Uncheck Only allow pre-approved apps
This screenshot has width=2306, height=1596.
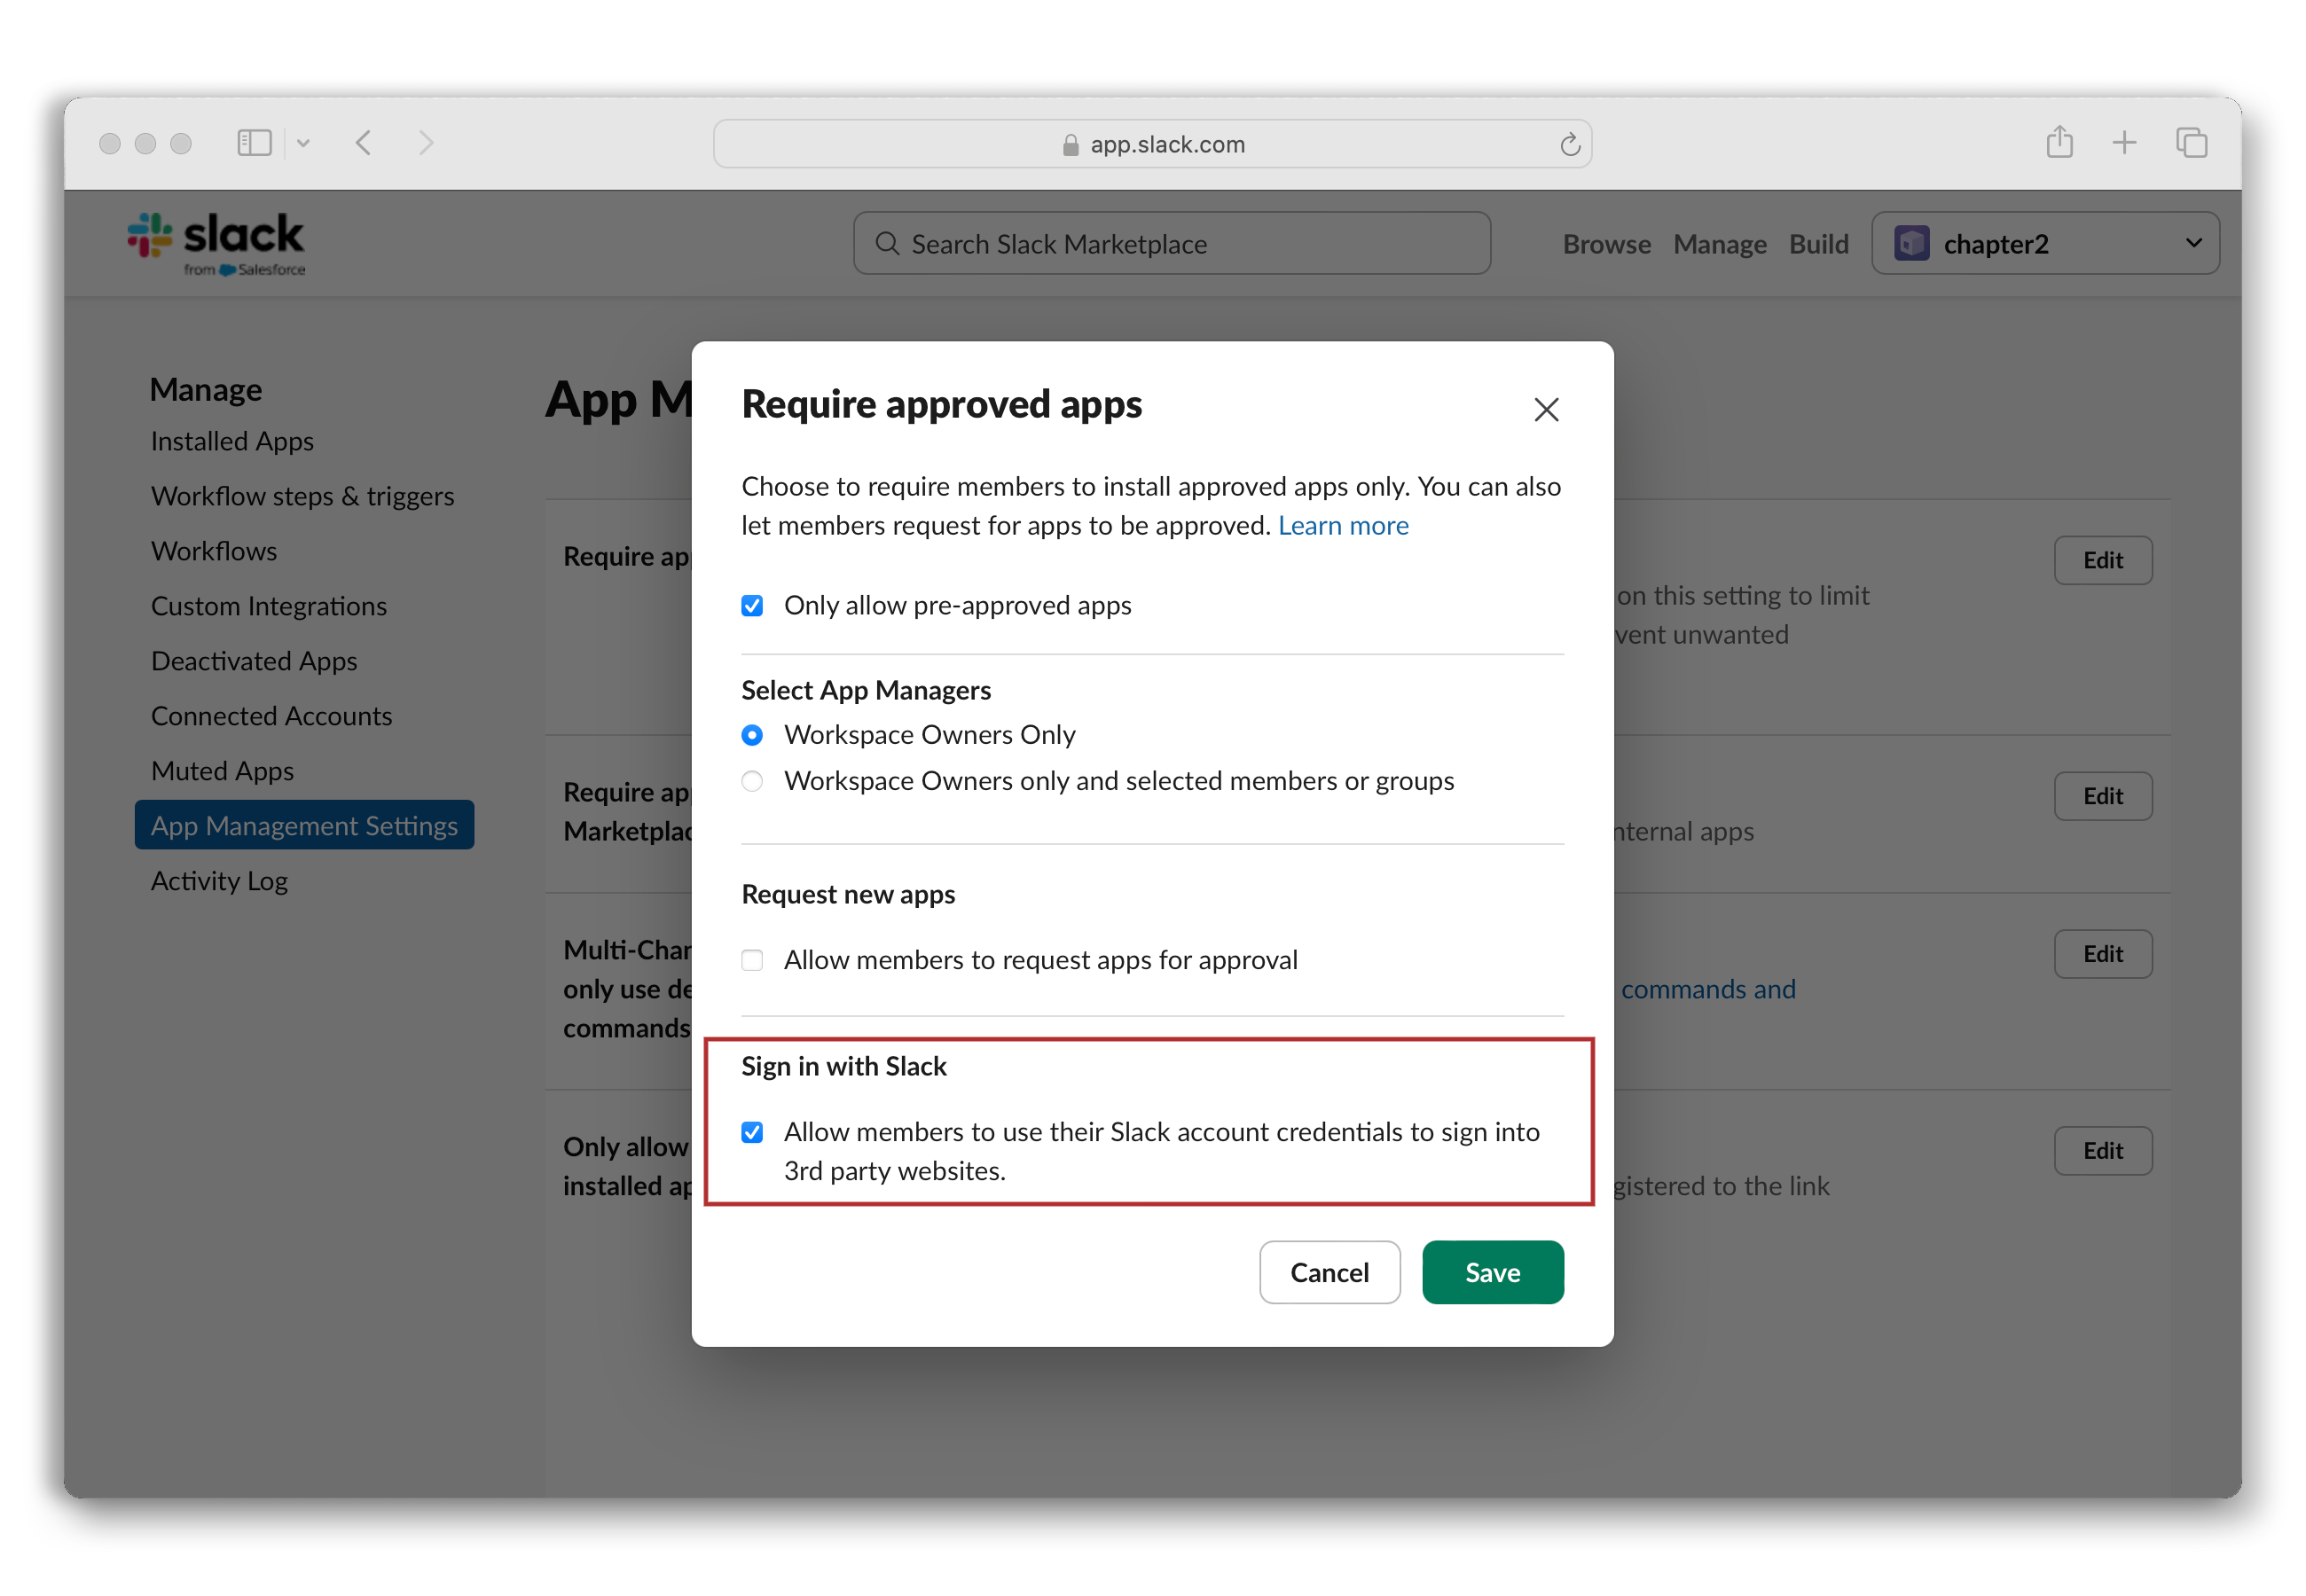tap(752, 605)
